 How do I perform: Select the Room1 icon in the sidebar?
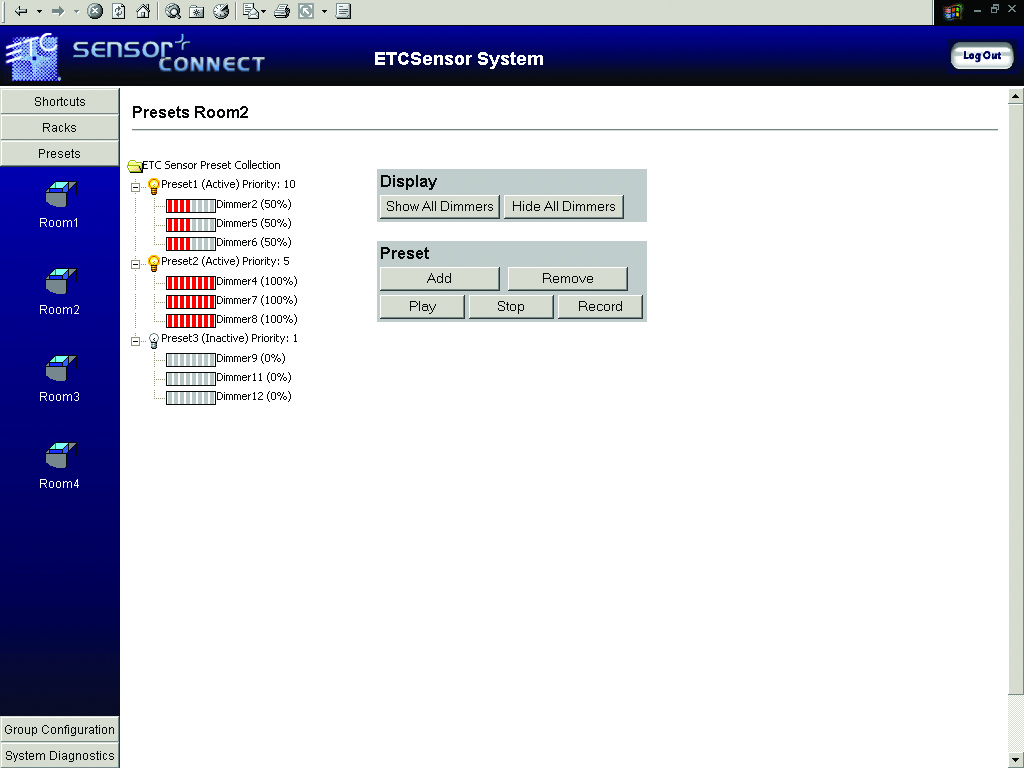60,195
